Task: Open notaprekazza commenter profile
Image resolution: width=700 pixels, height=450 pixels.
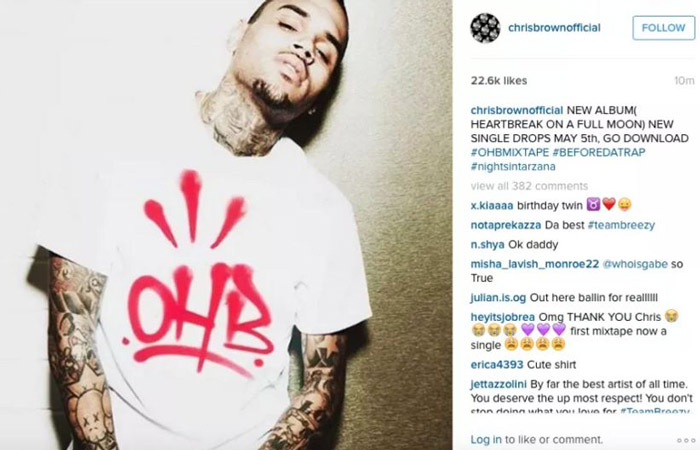Action: [506, 225]
